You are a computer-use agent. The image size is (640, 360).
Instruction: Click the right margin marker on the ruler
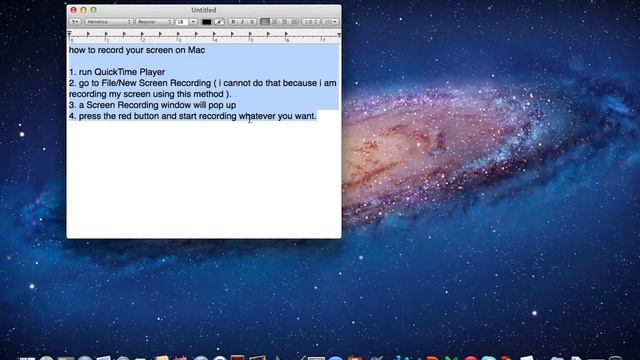339,35
